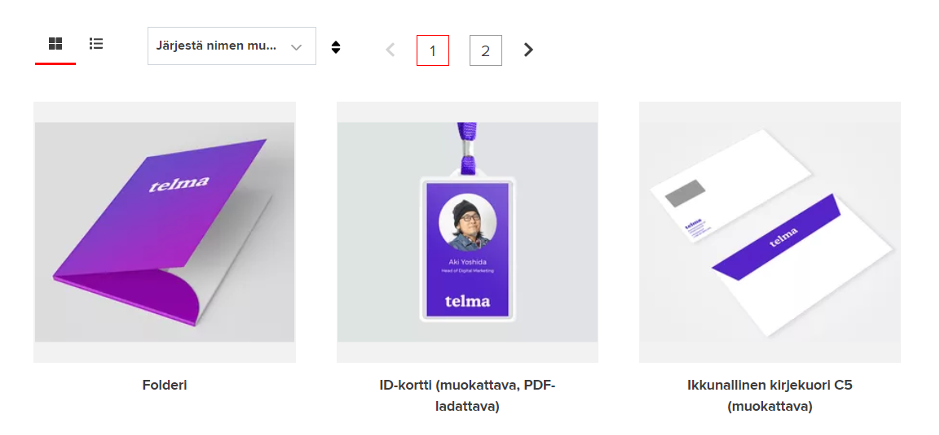Click the previous page arrow
Image resolution: width=939 pixels, height=435 pixels.
[x=390, y=50]
